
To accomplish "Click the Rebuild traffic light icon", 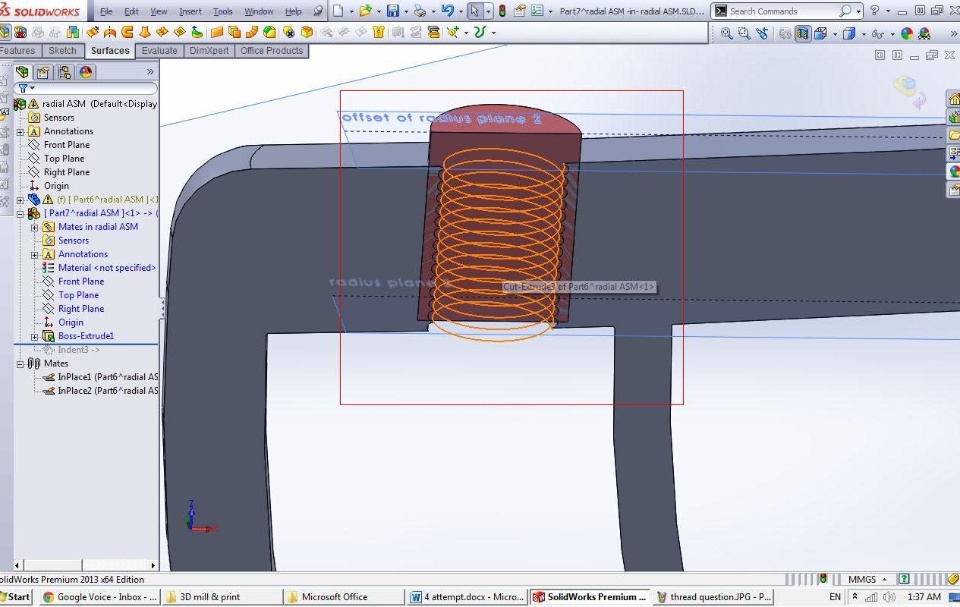I will 502,11.
